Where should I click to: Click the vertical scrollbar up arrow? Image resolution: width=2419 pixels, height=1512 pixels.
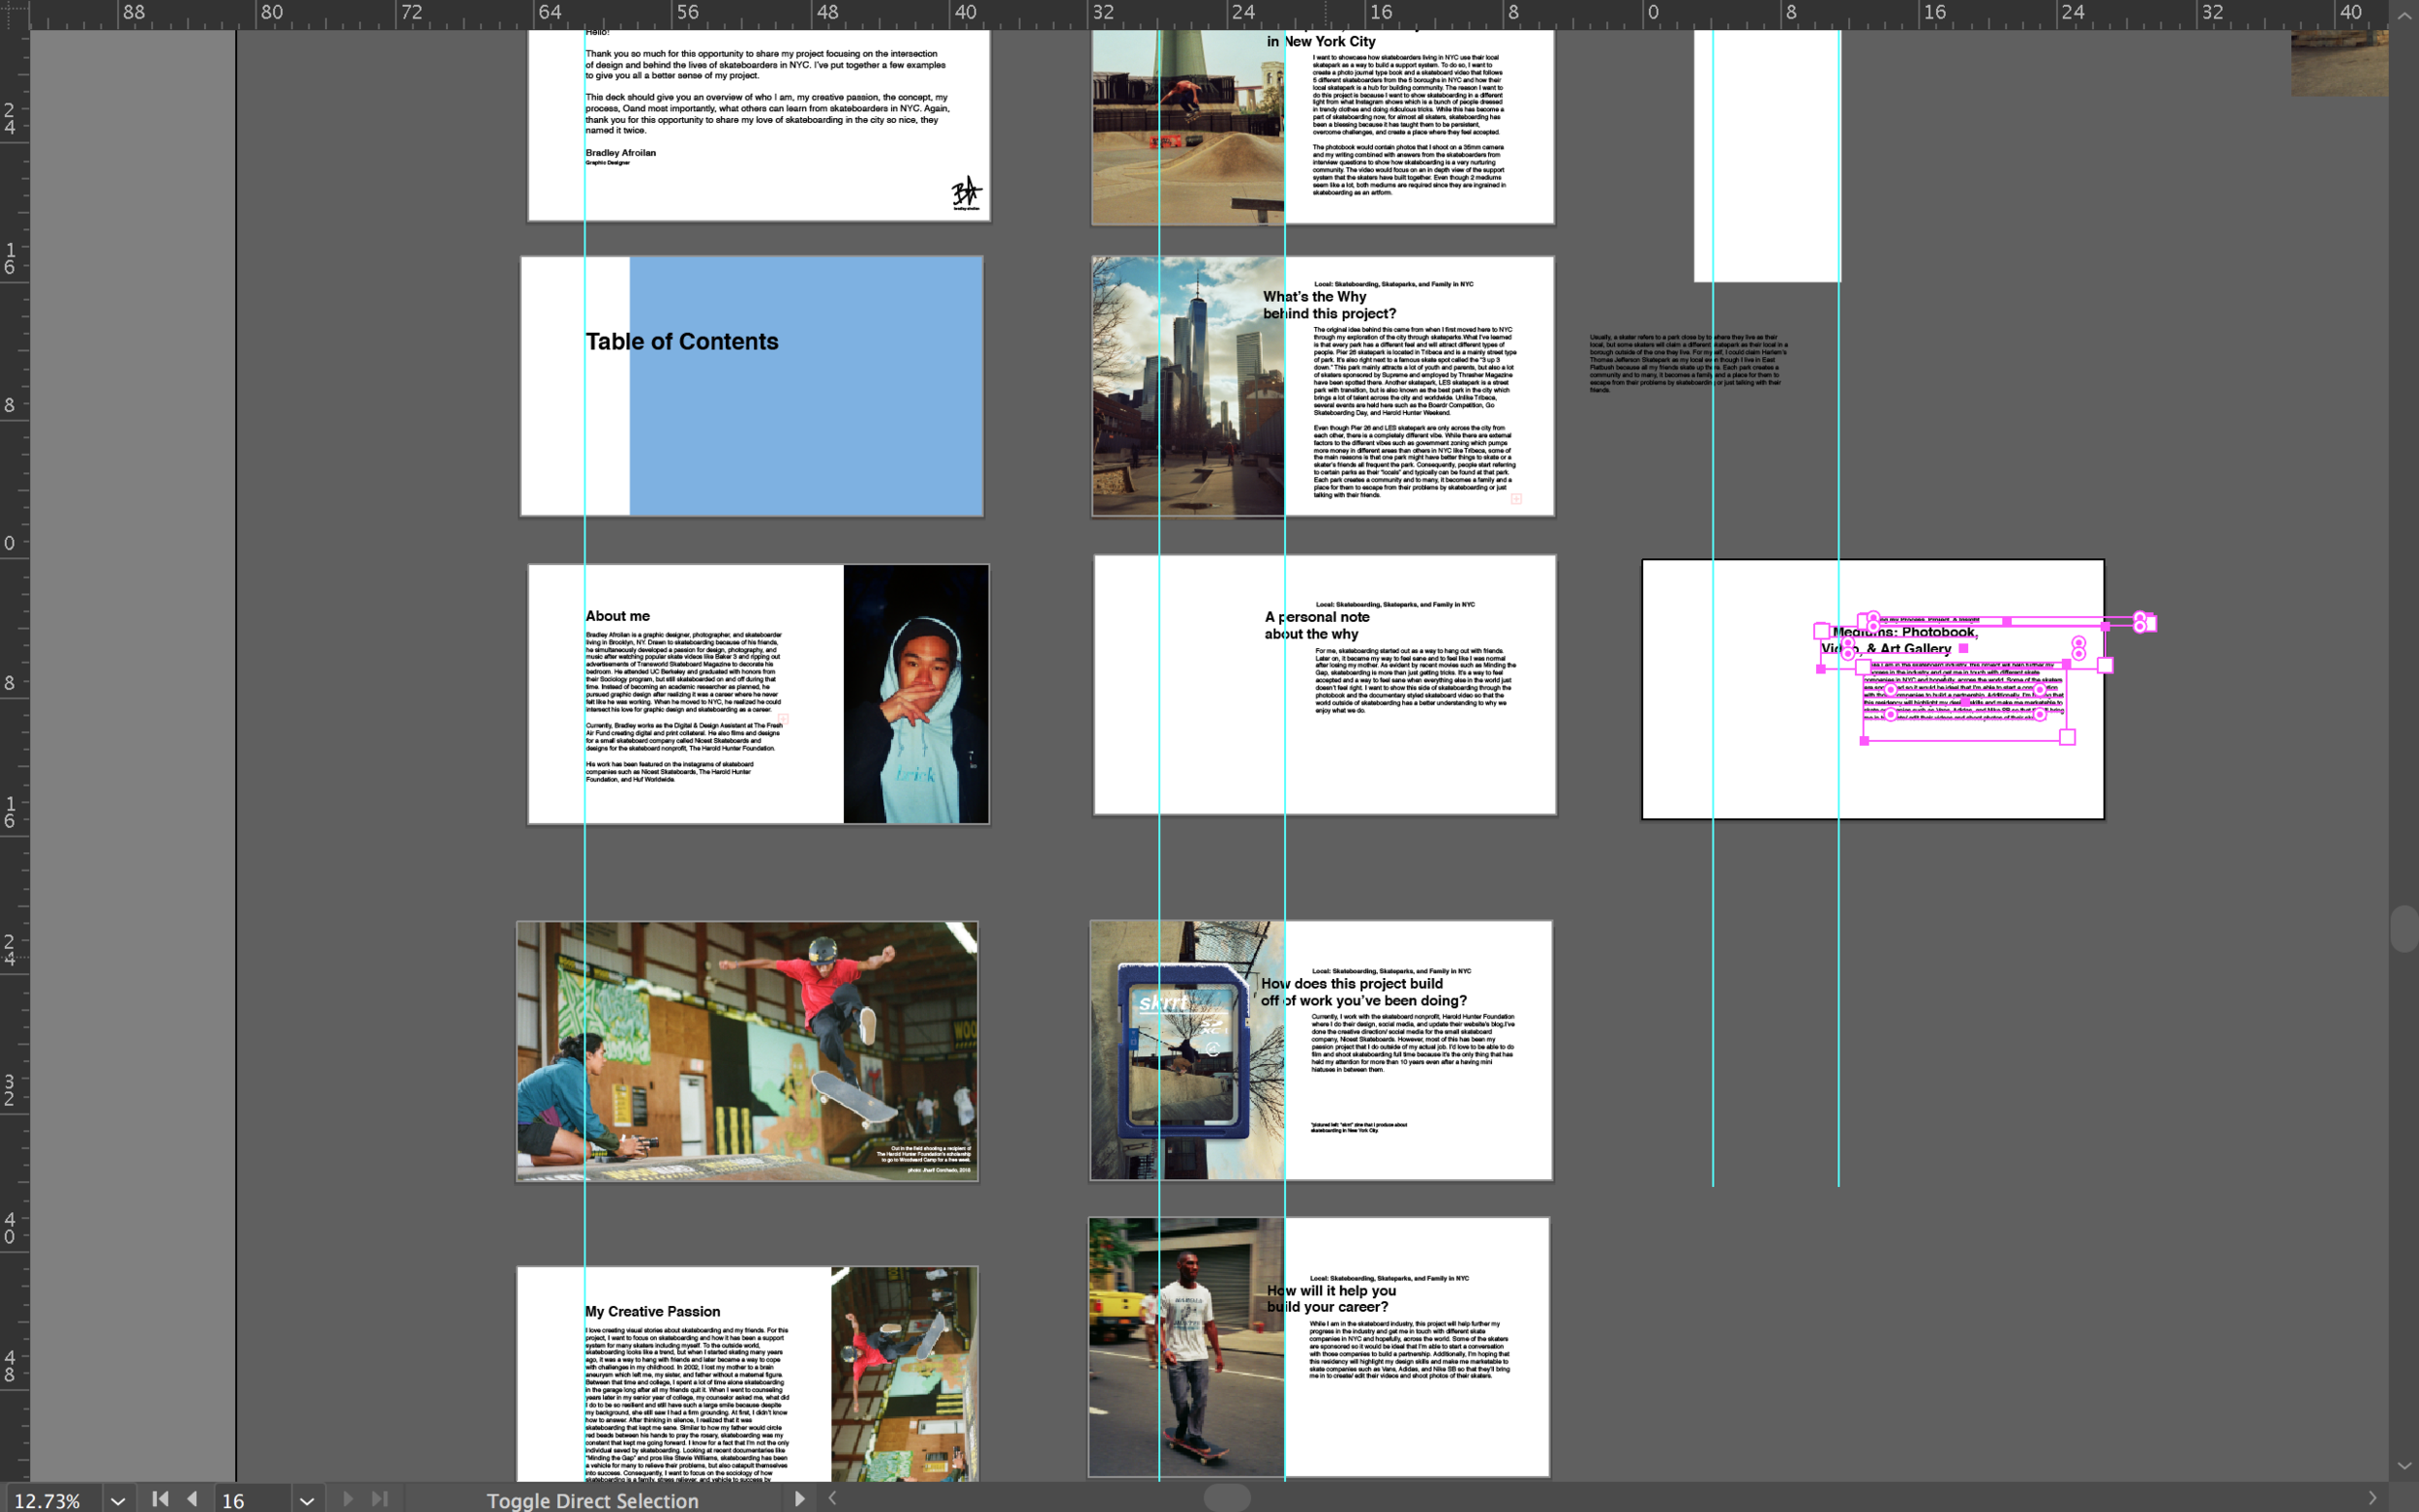click(2404, 16)
